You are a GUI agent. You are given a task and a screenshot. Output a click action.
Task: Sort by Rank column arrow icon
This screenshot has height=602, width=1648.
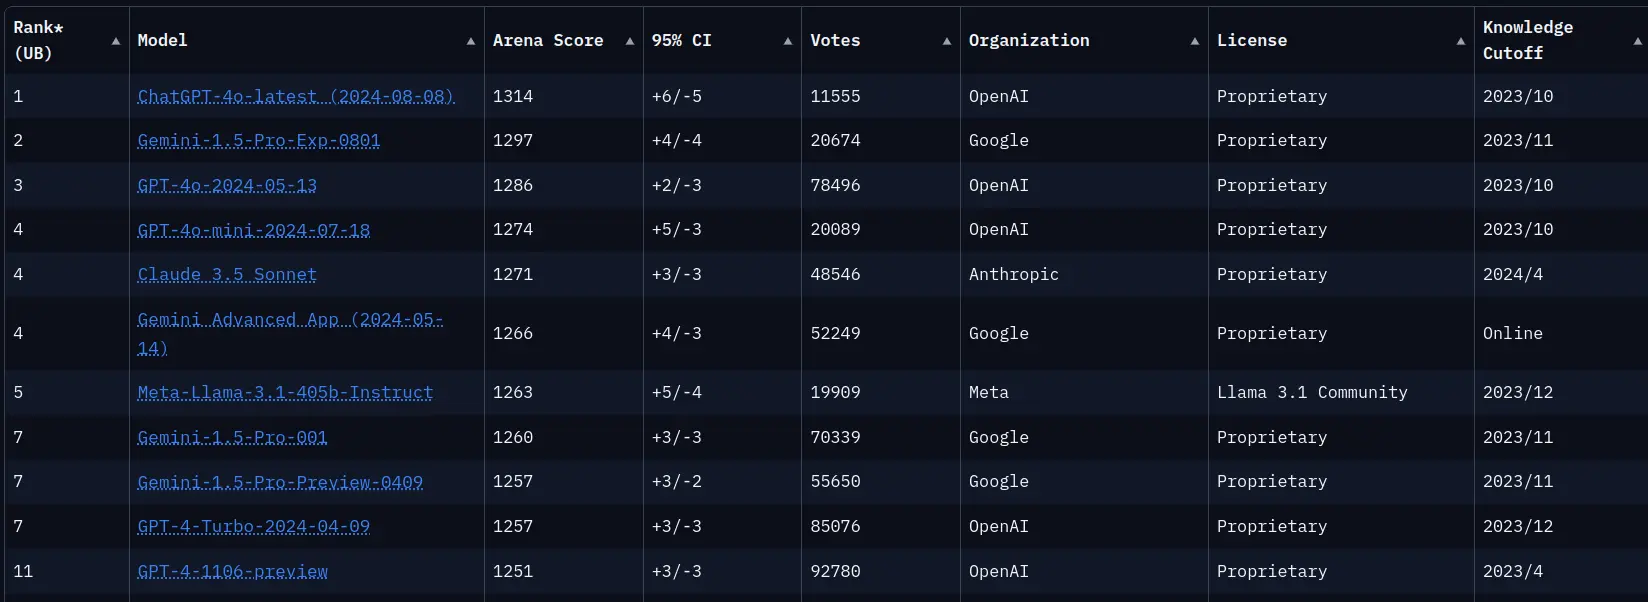tap(116, 41)
